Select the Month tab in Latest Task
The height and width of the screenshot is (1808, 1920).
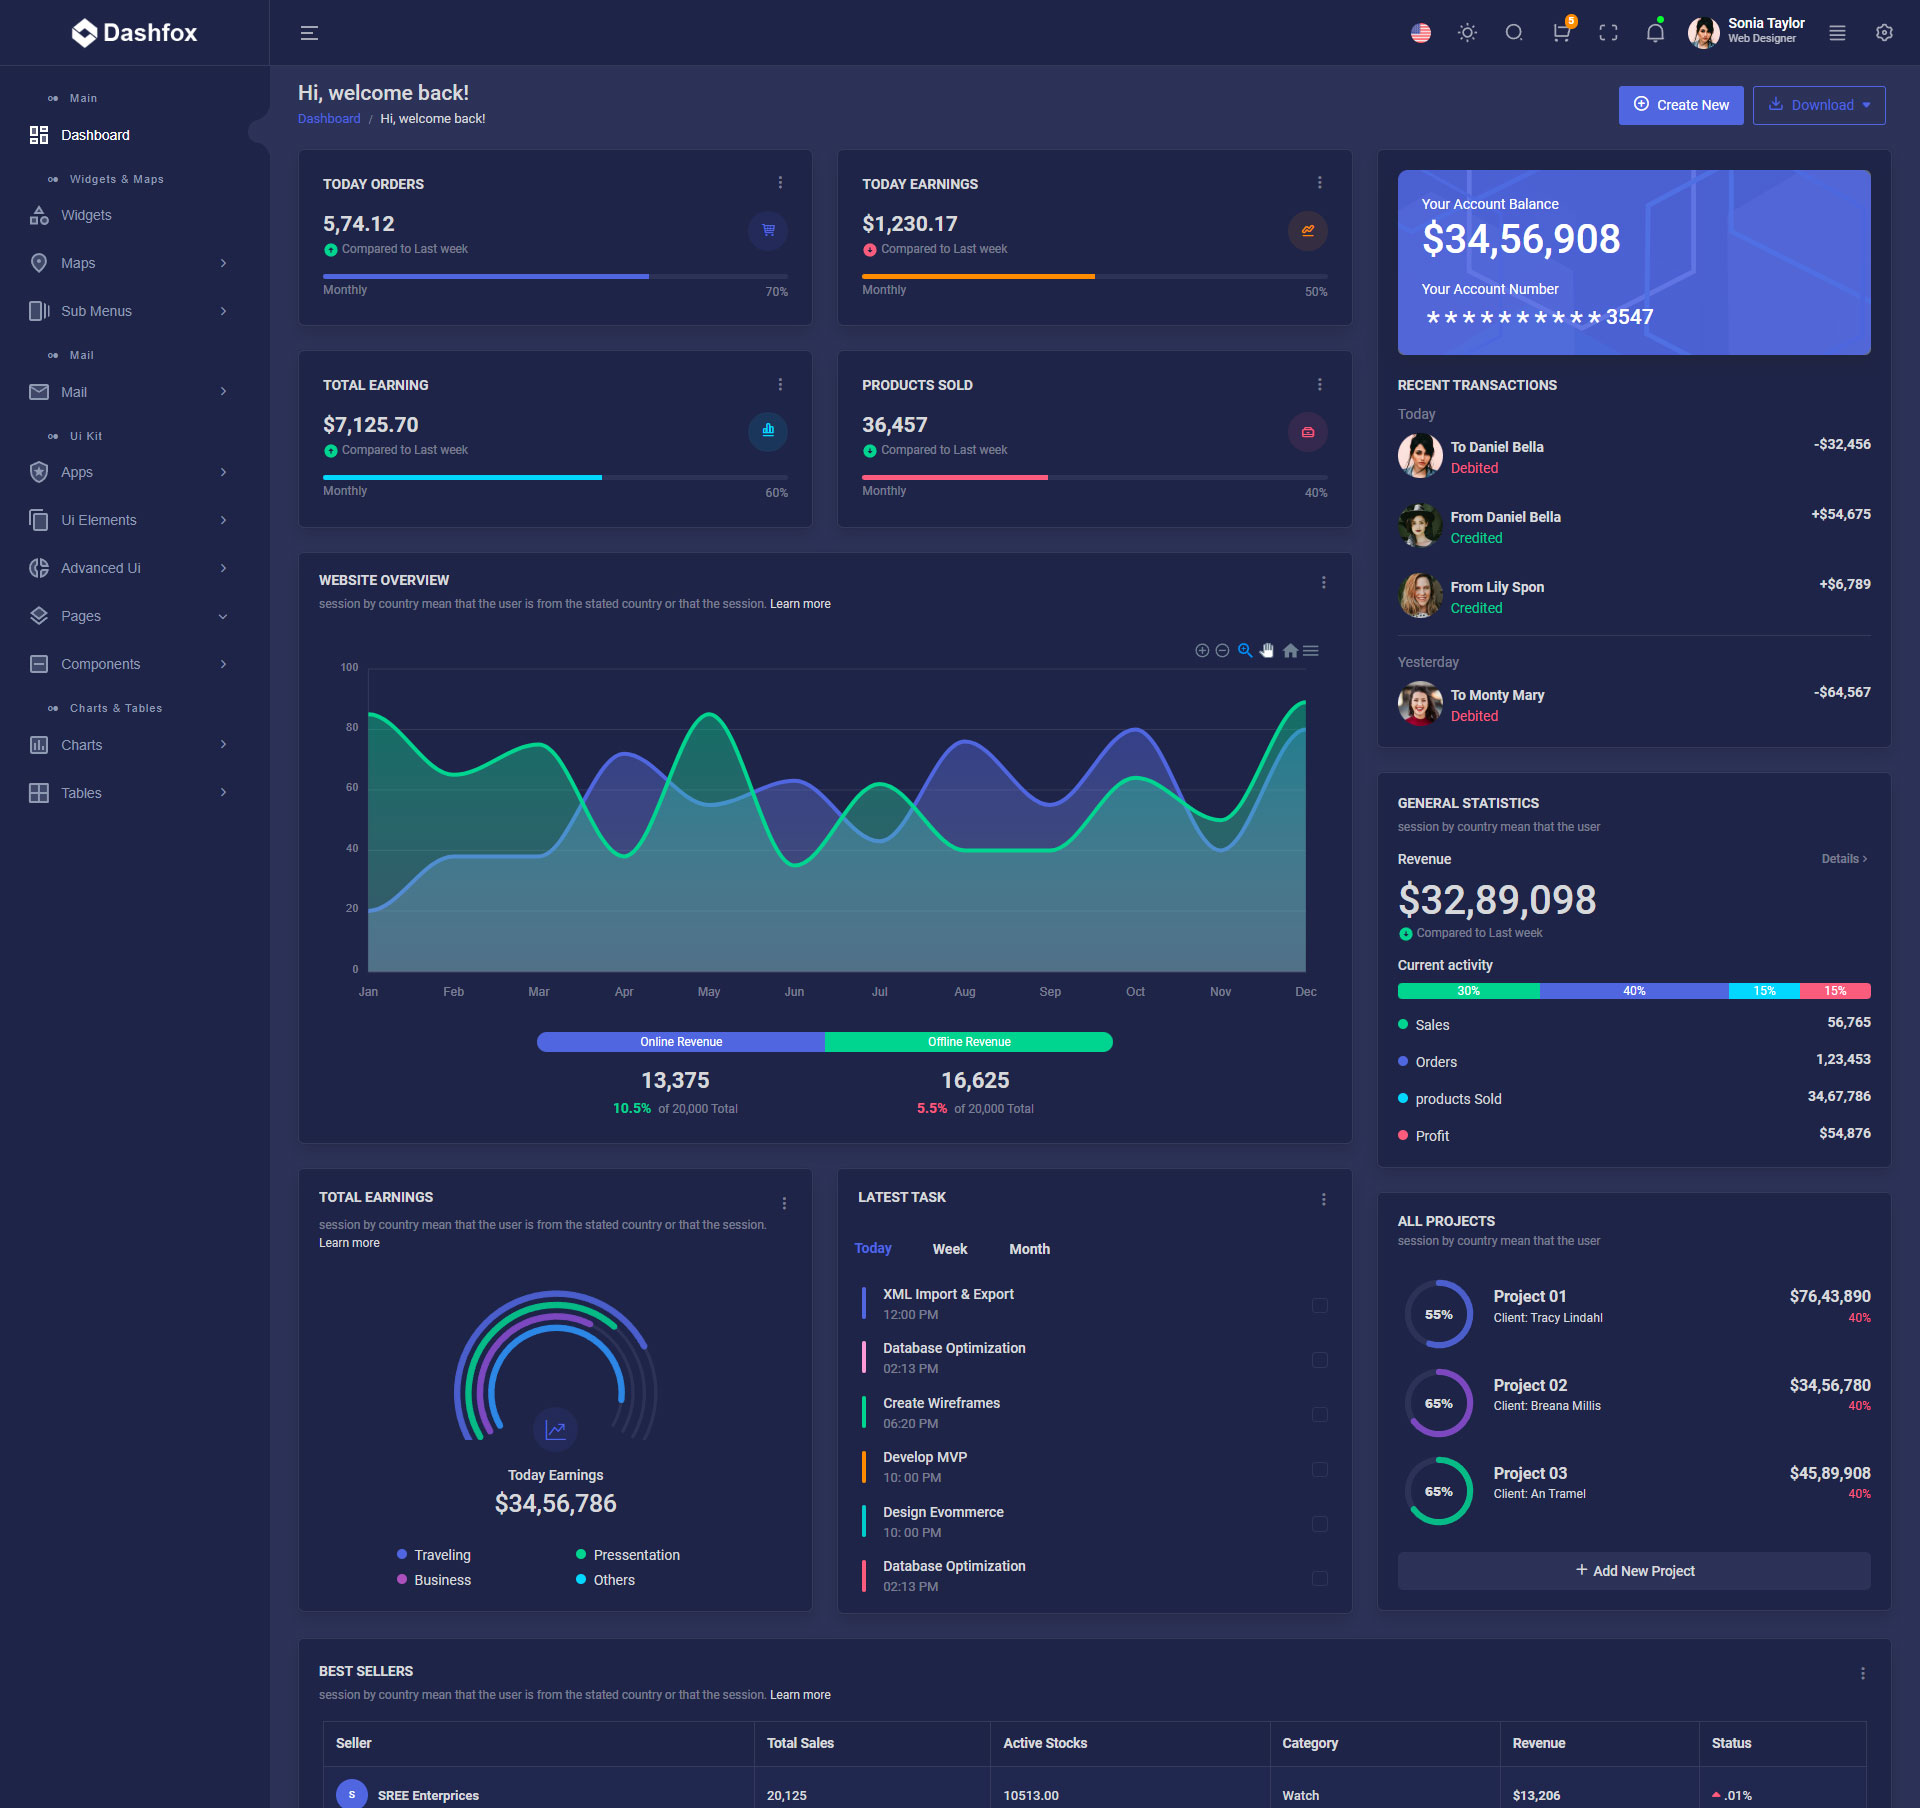(x=1029, y=1249)
